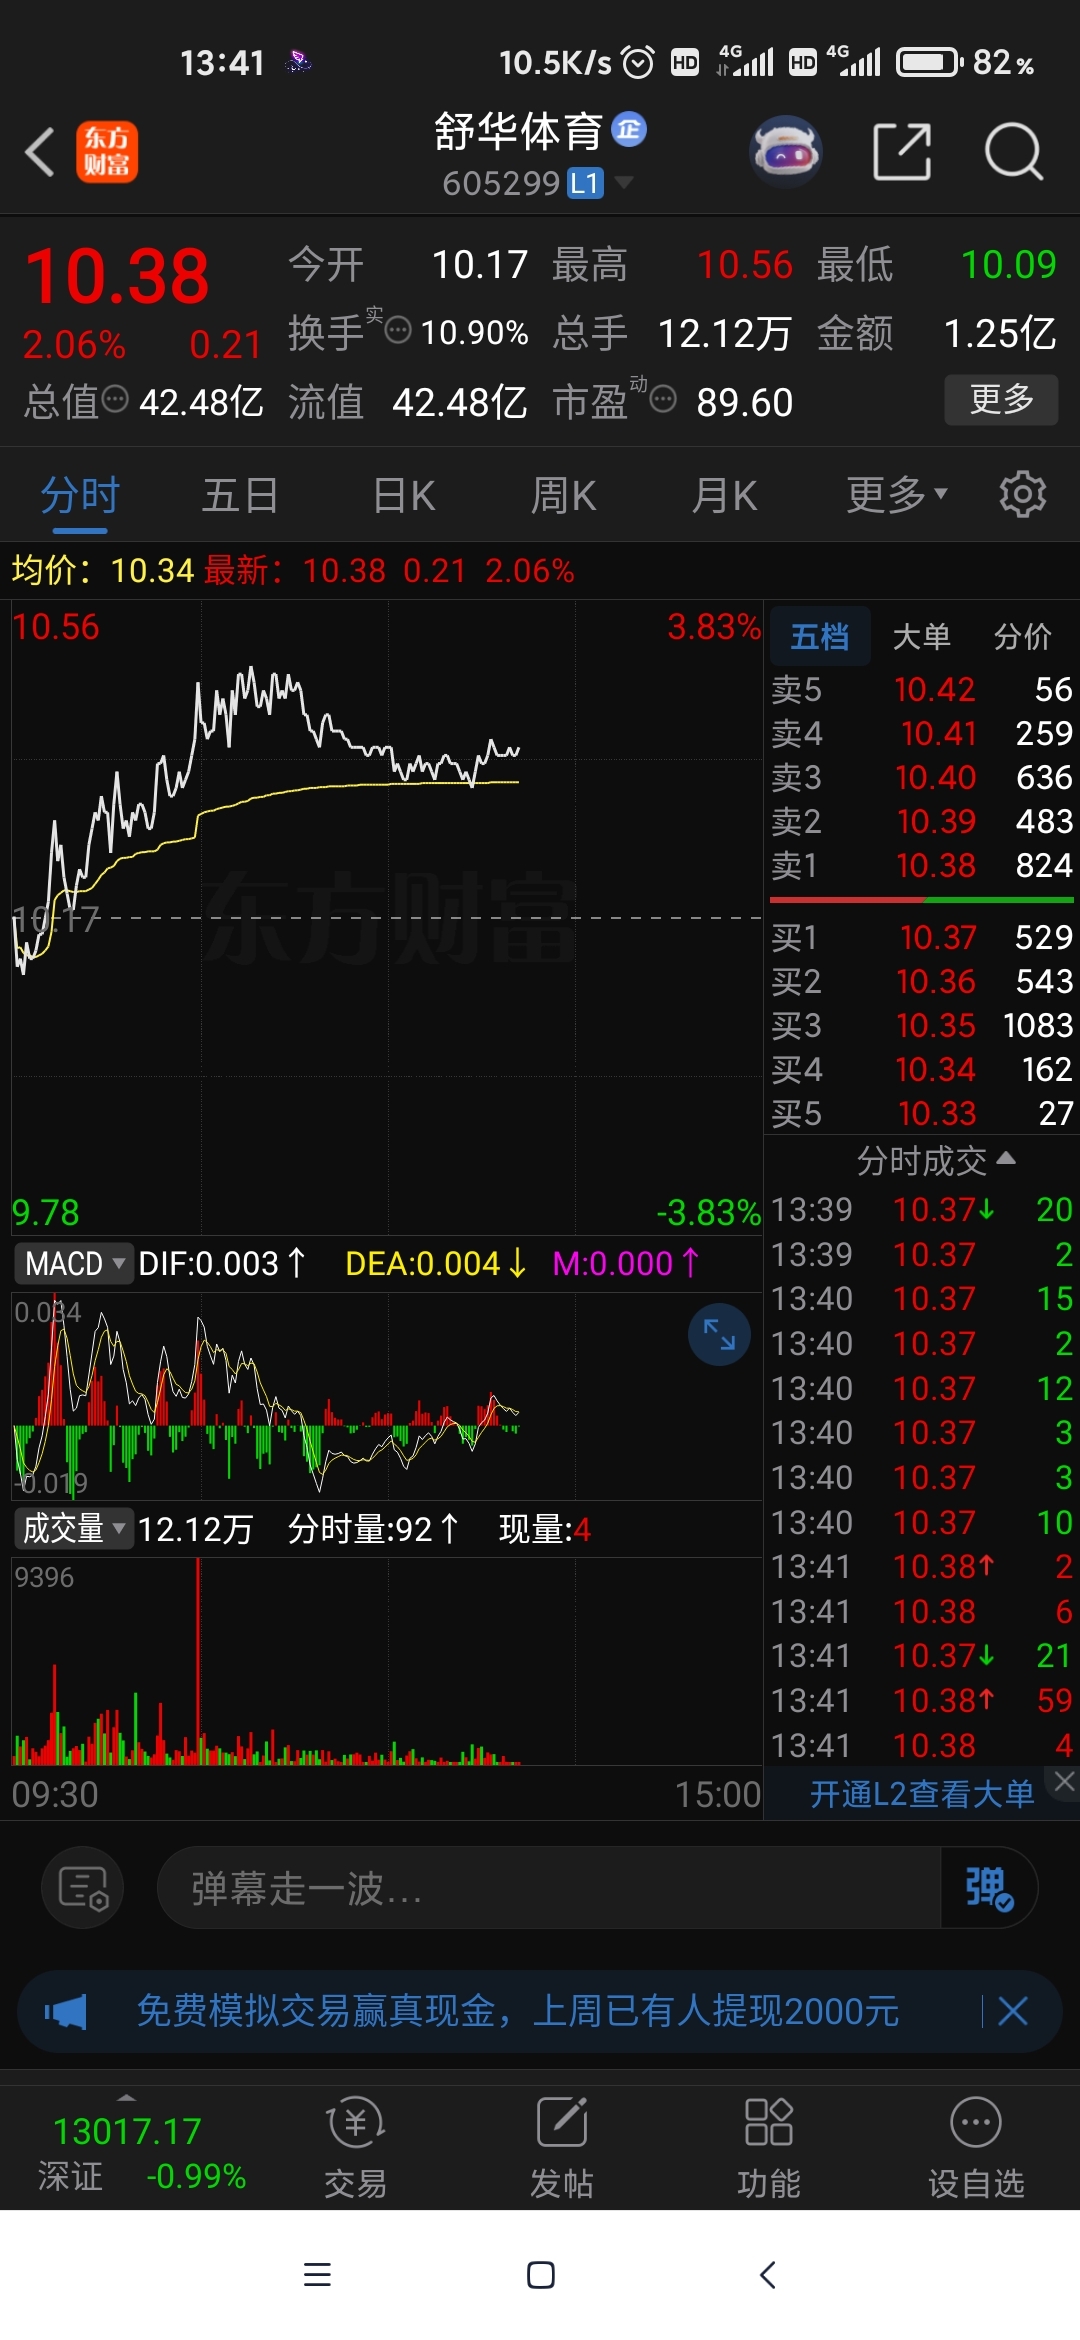1080x2340 pixels.
Task: Switch to the 分价 tab
Action: pyautogui.click(x=1022, y=636)
